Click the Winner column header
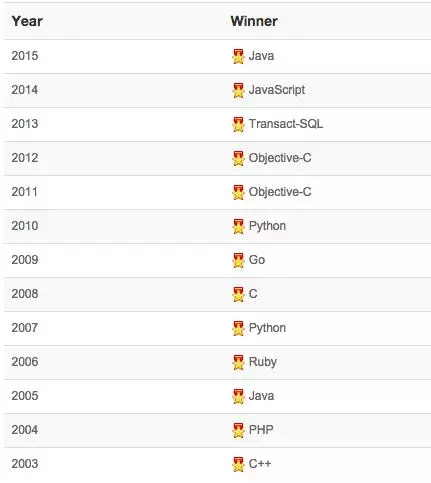 (254, 21)
